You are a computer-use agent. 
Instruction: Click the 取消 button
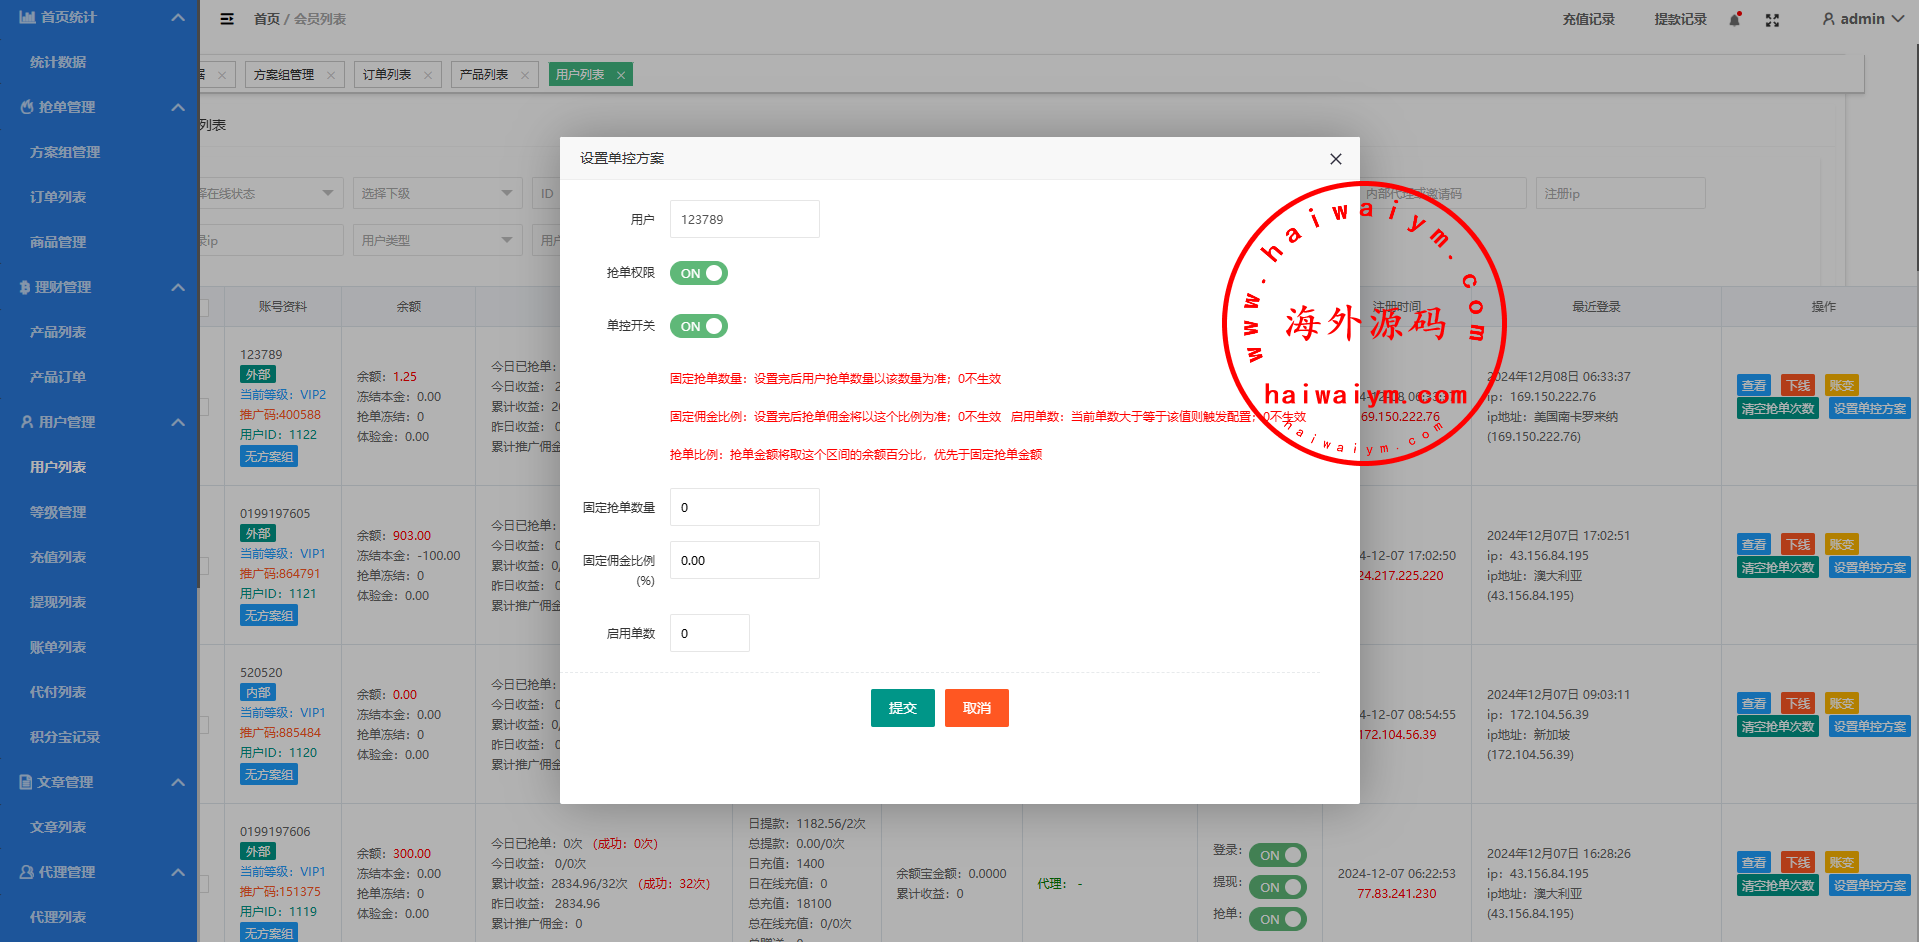tap(976, 708)
